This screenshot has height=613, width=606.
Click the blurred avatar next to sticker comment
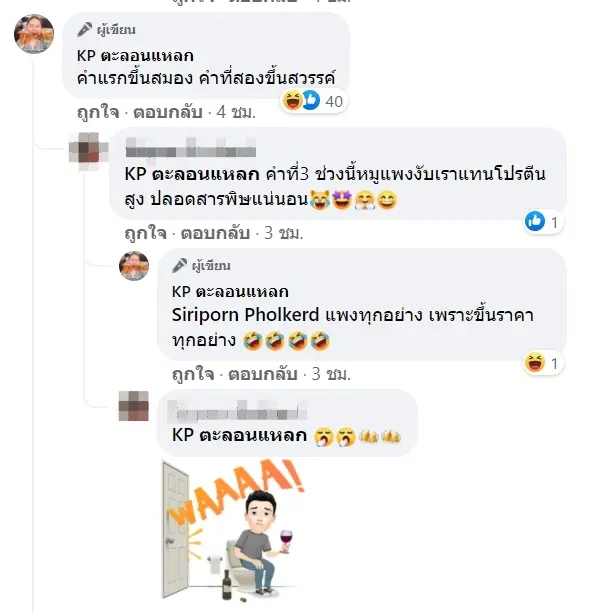(x=134, y=406)
